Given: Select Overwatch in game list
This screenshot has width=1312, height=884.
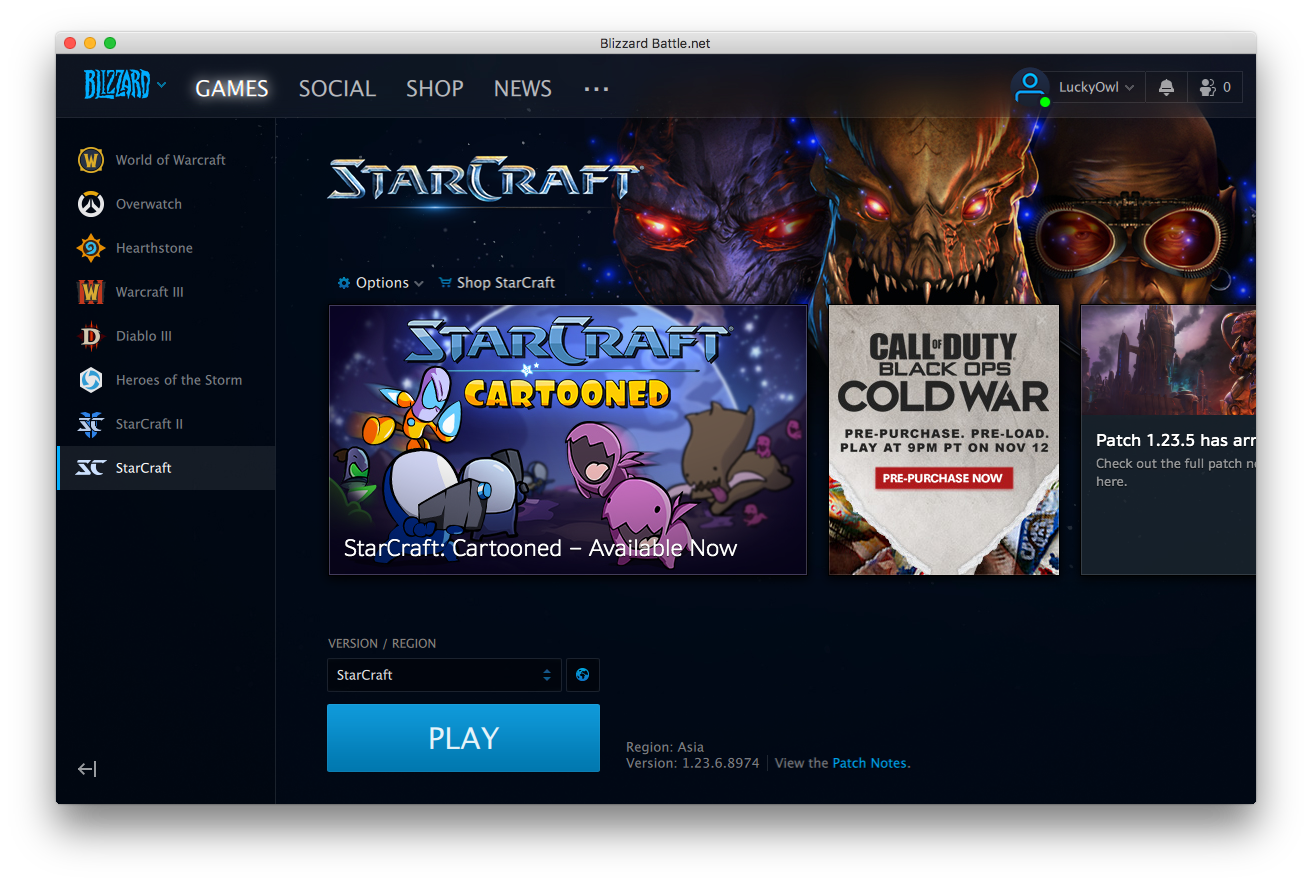Looking at the screenshot, I should (166, 204).
